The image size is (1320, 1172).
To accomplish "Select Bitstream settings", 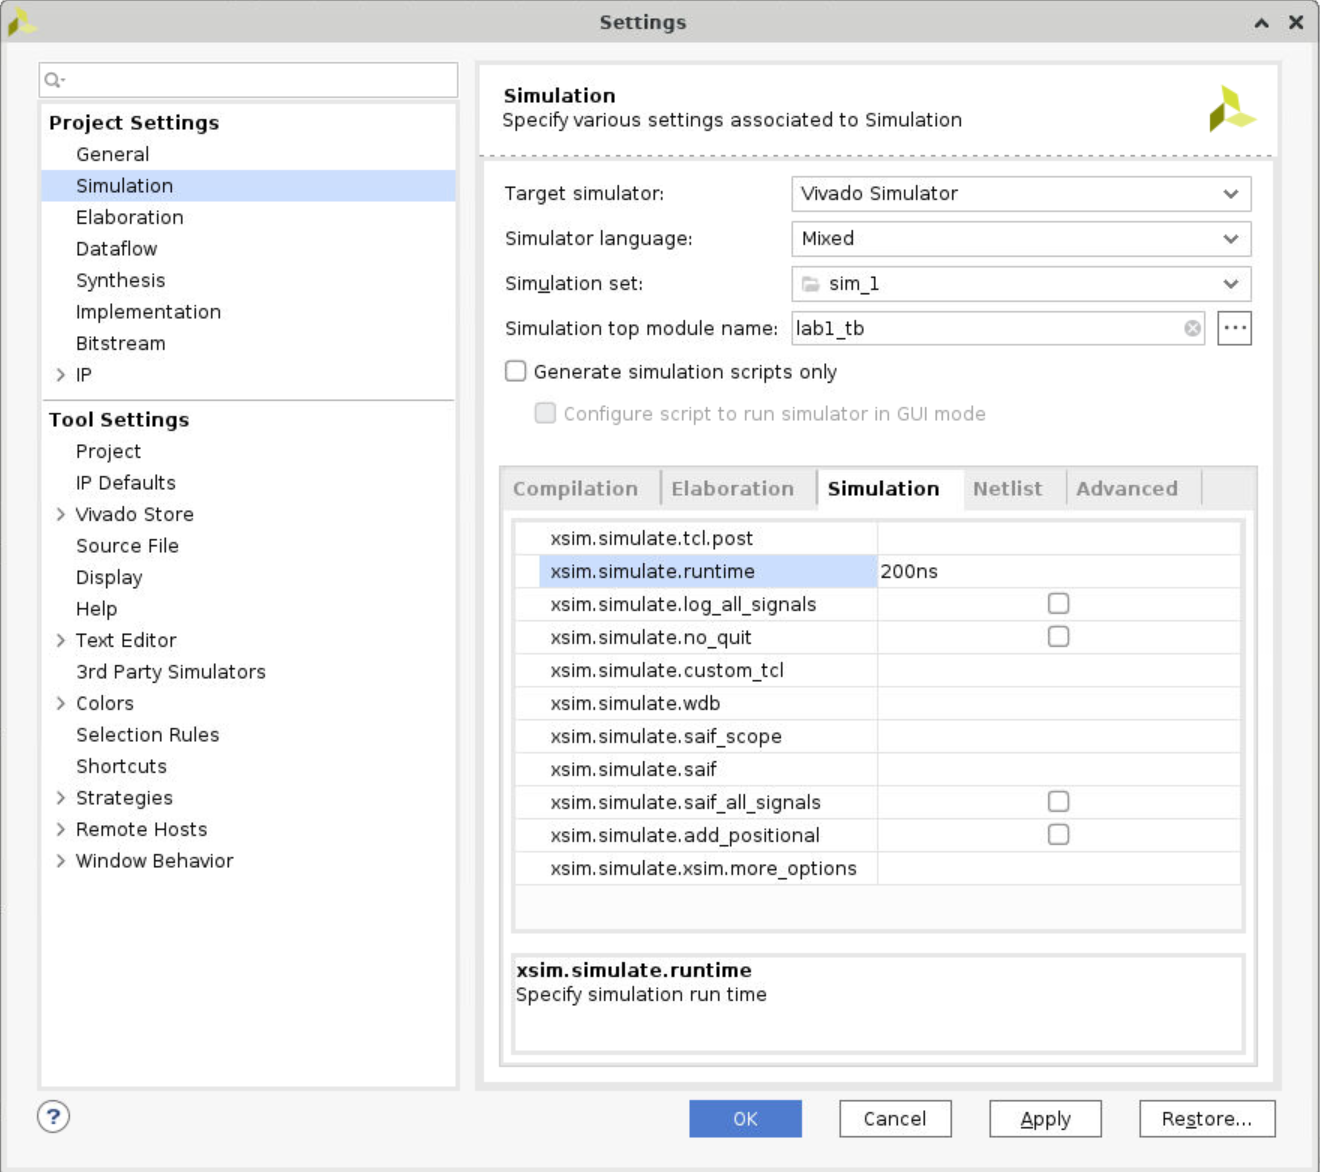I will pos(121,343).
